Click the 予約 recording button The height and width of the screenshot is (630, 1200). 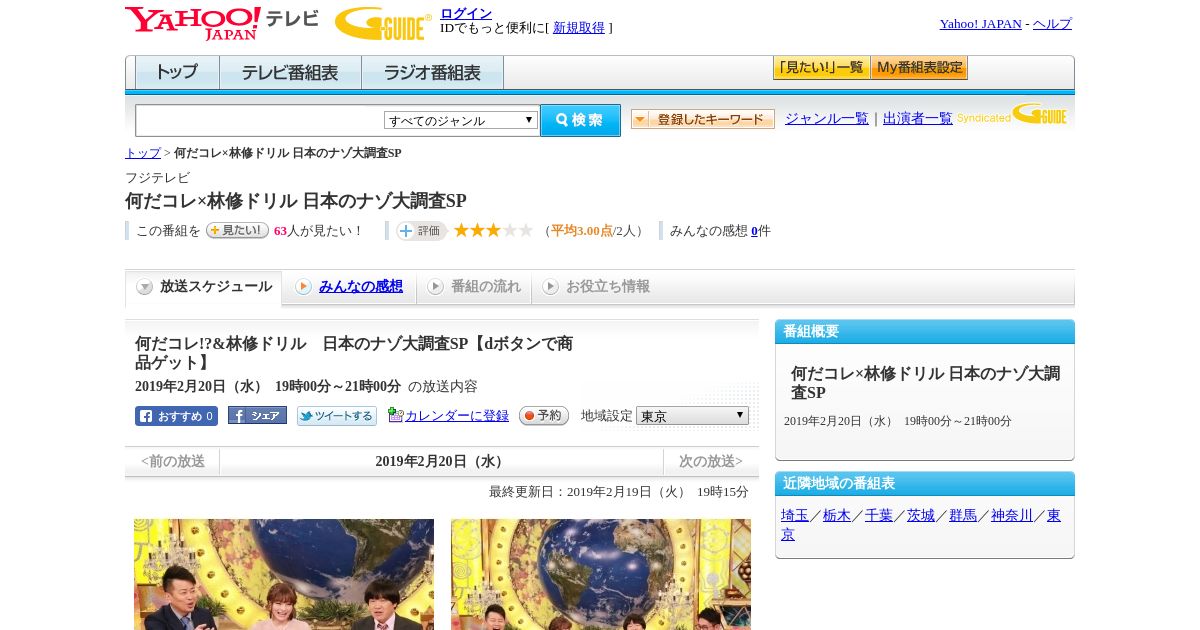point(544,416)
